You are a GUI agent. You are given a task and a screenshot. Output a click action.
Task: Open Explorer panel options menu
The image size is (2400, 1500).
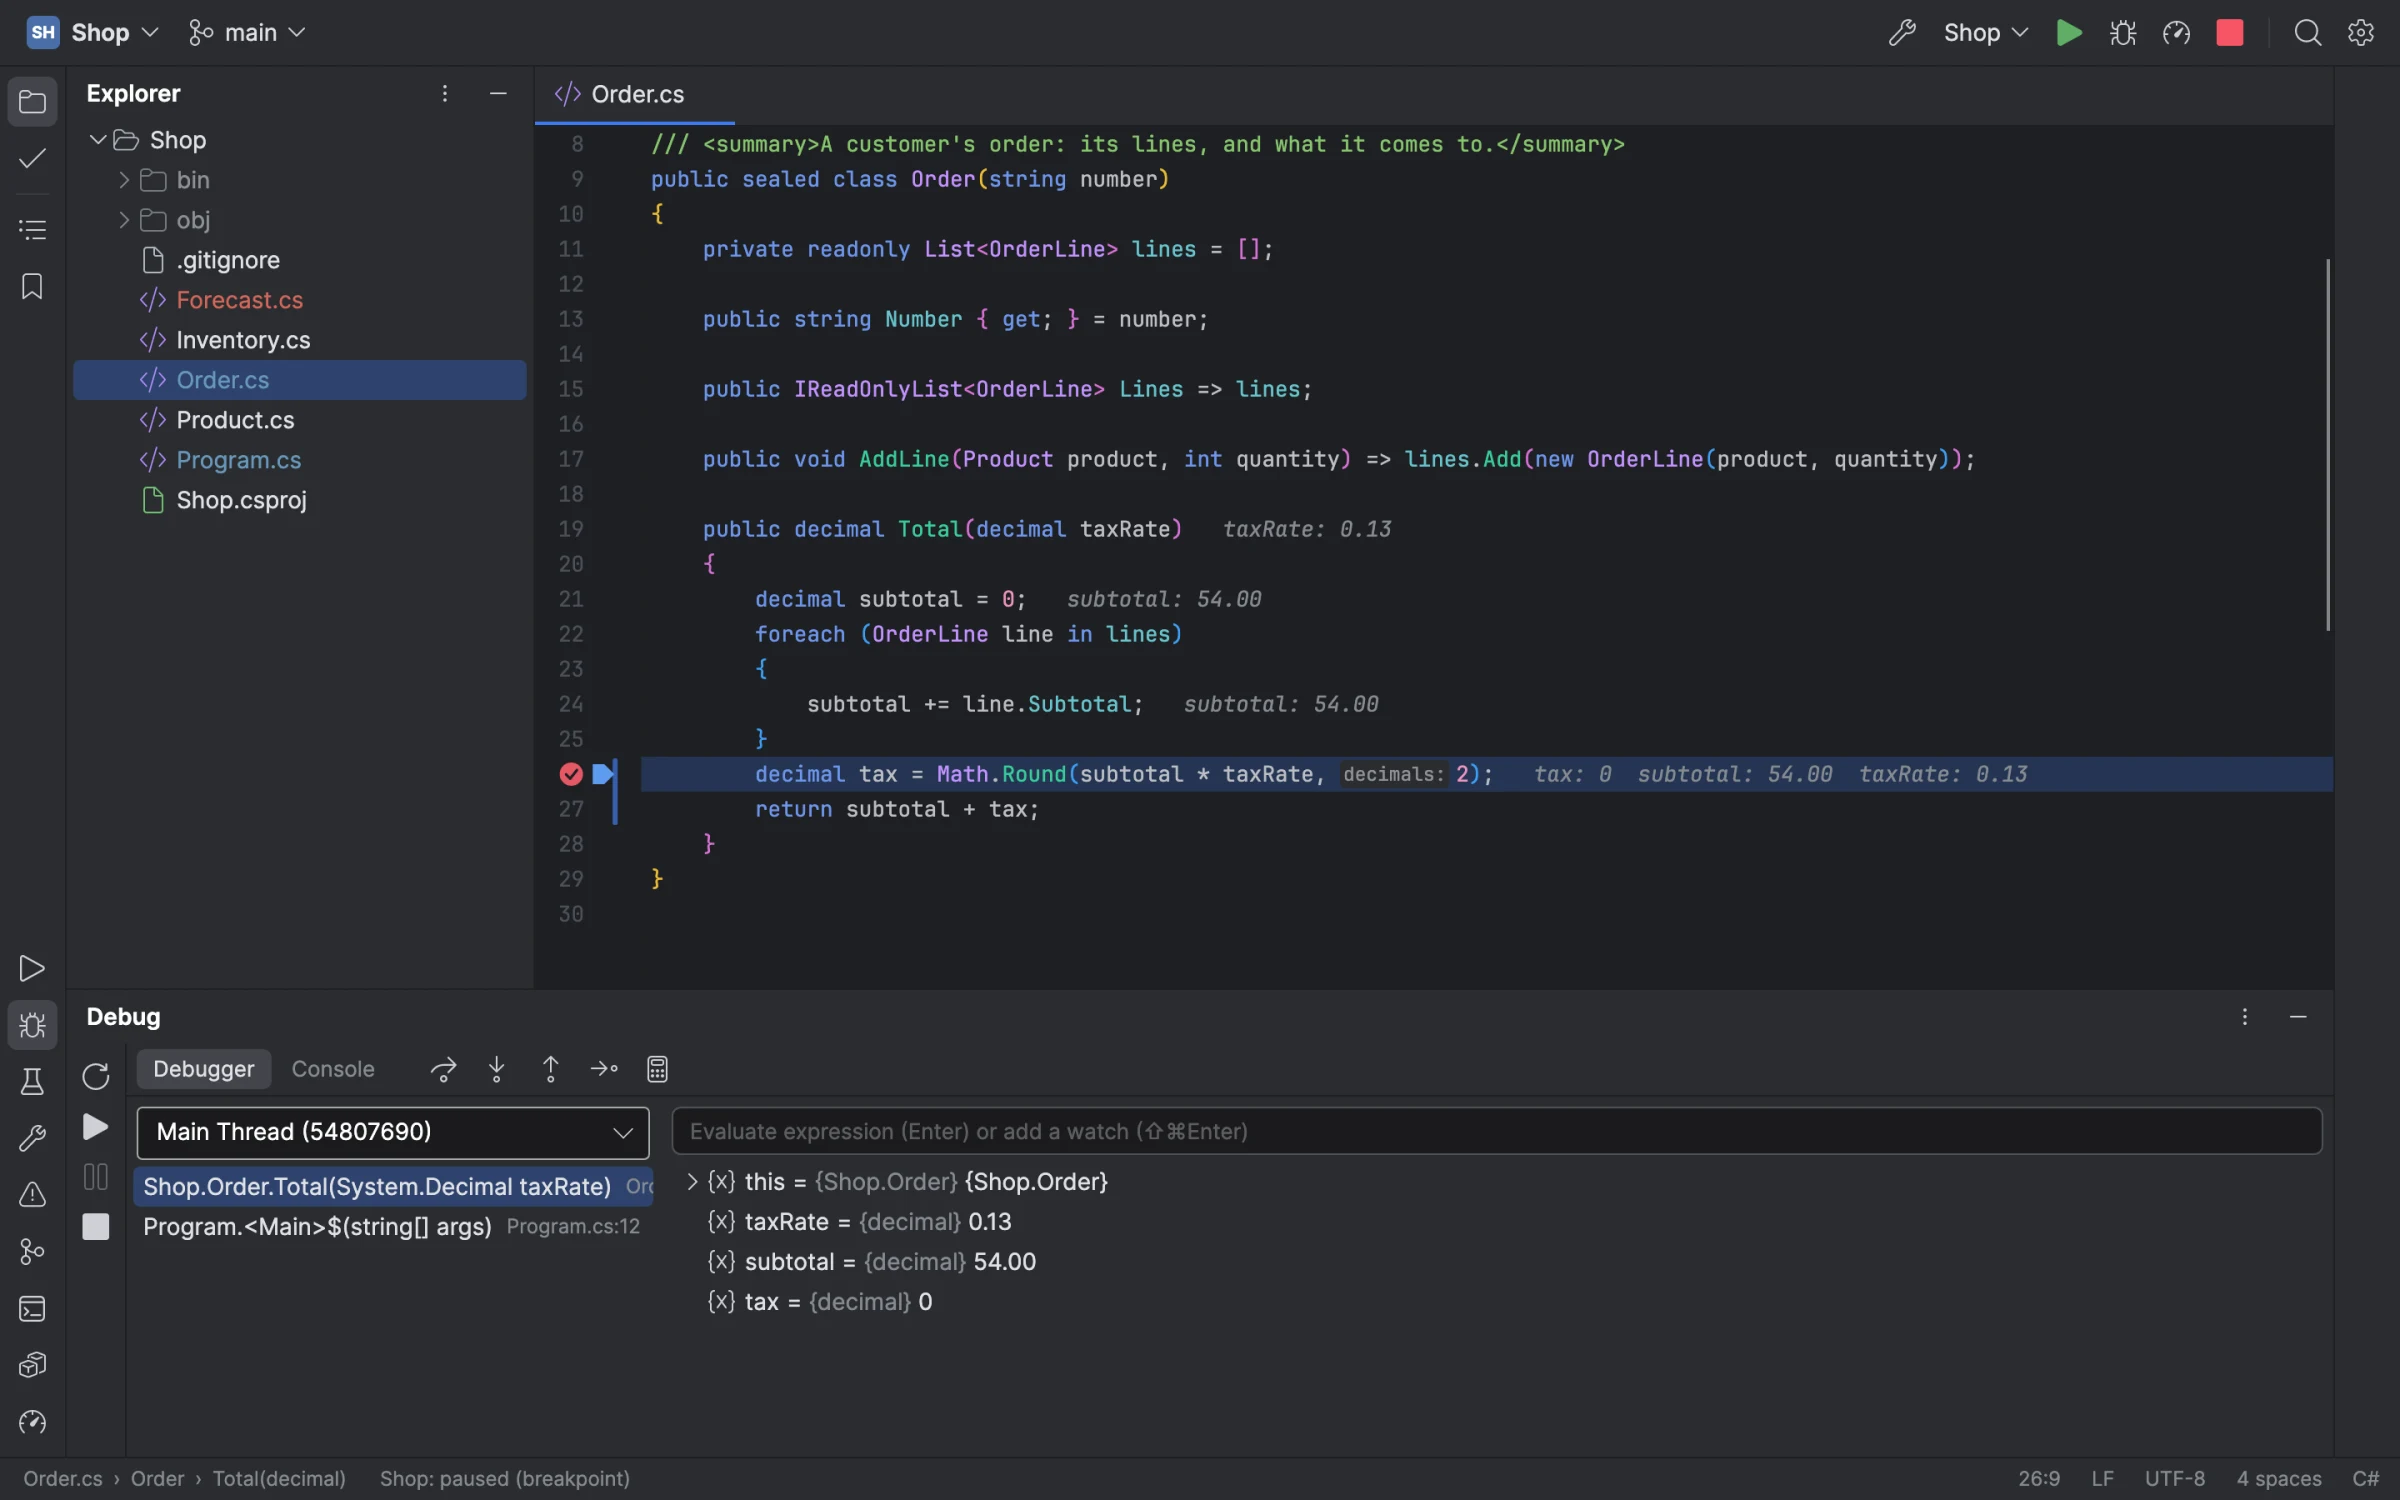click(x=444, y=94)
